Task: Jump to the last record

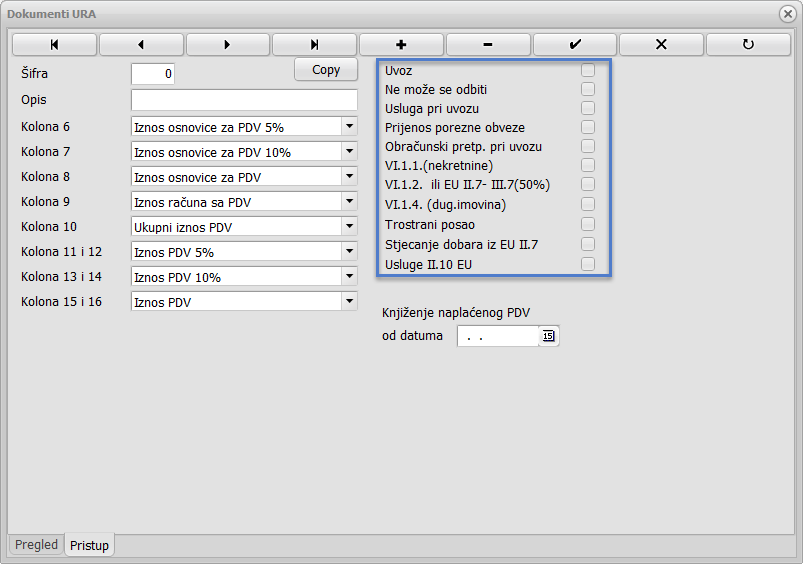Action: [314, 45]
